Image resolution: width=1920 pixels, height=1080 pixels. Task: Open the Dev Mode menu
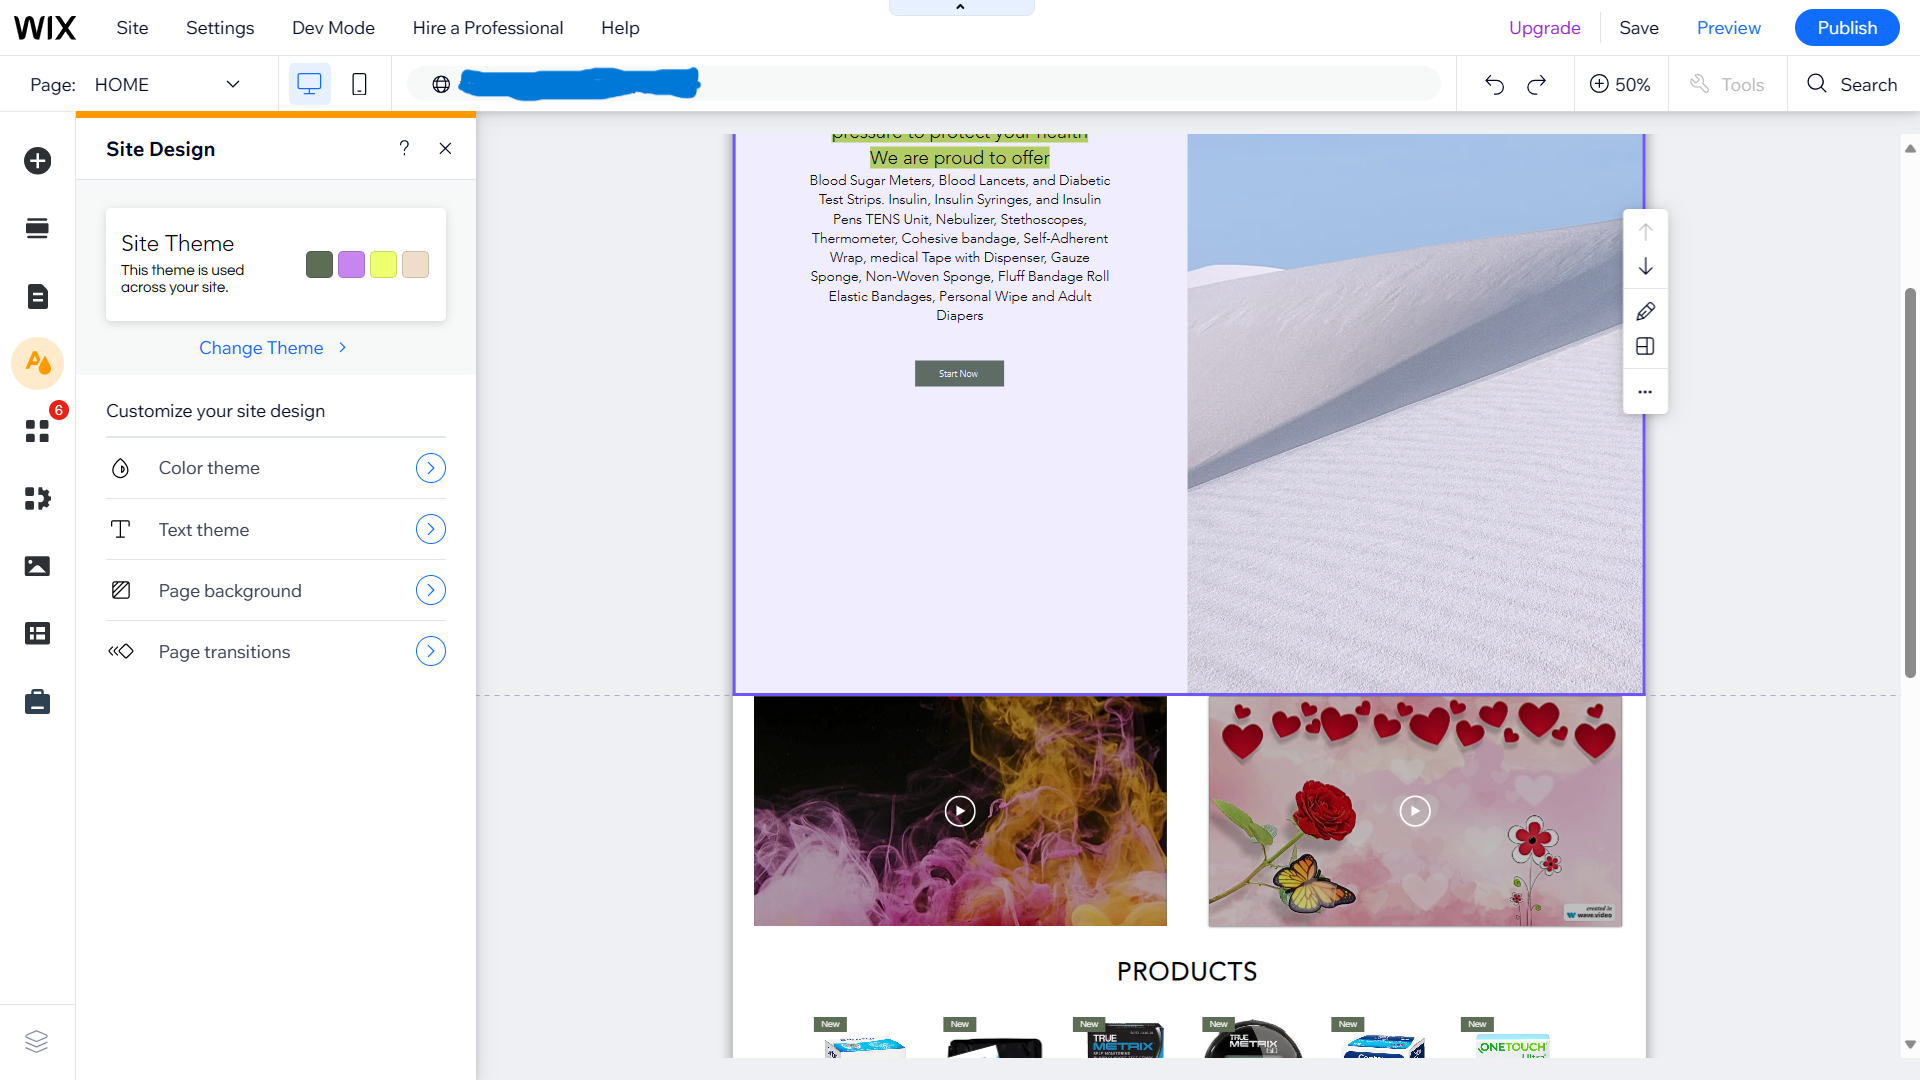pyautogui.click(x=333, y=28)
